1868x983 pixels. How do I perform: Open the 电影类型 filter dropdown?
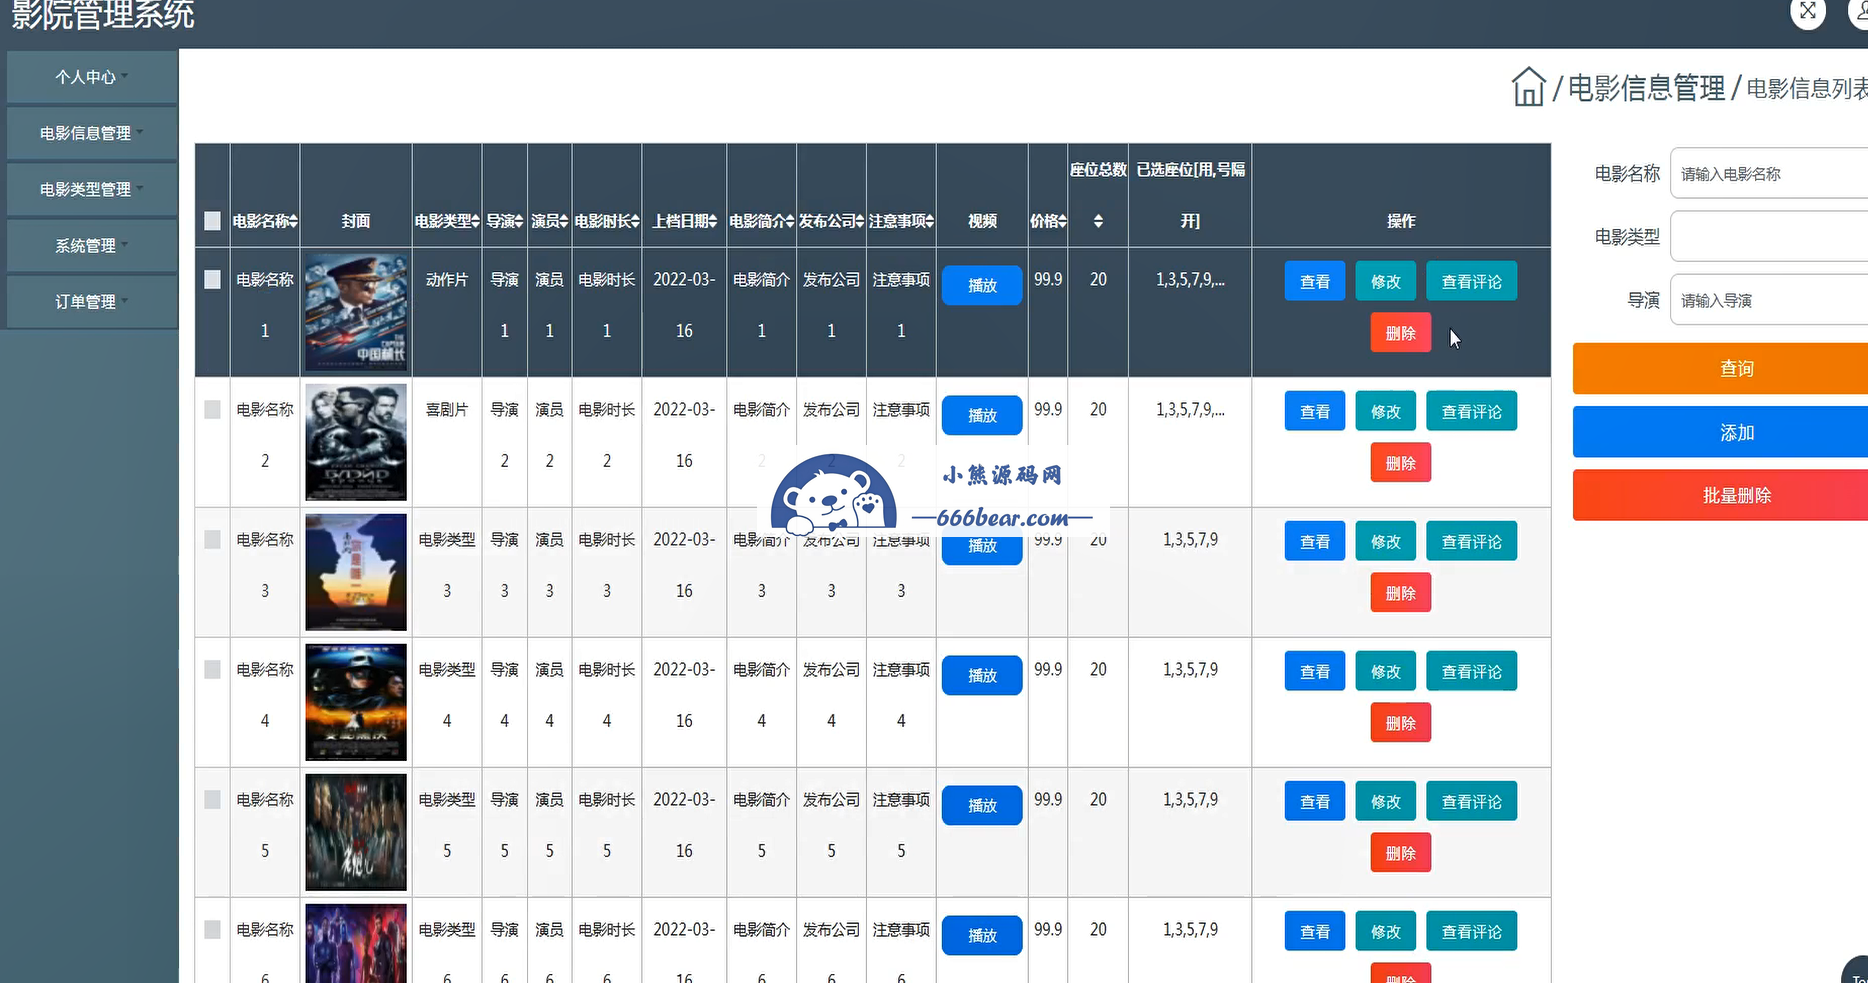pyautogui.click(x=1768, y=237)
